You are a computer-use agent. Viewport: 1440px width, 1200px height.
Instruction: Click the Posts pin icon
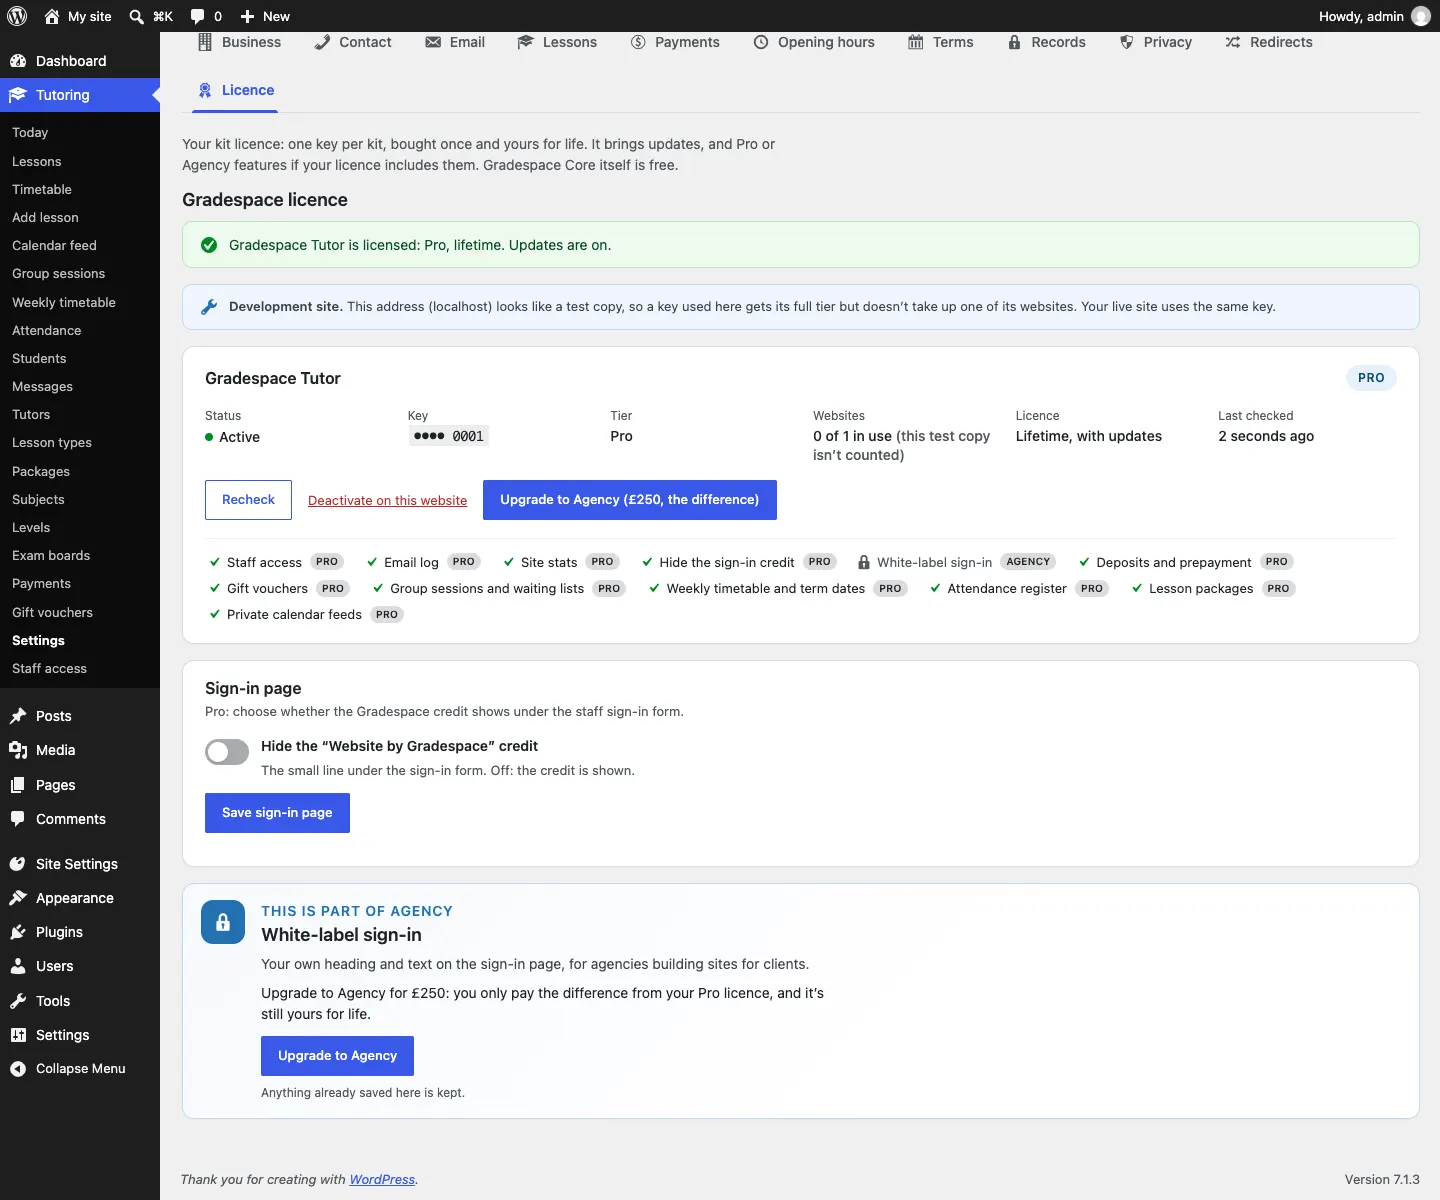click(18, 716)
